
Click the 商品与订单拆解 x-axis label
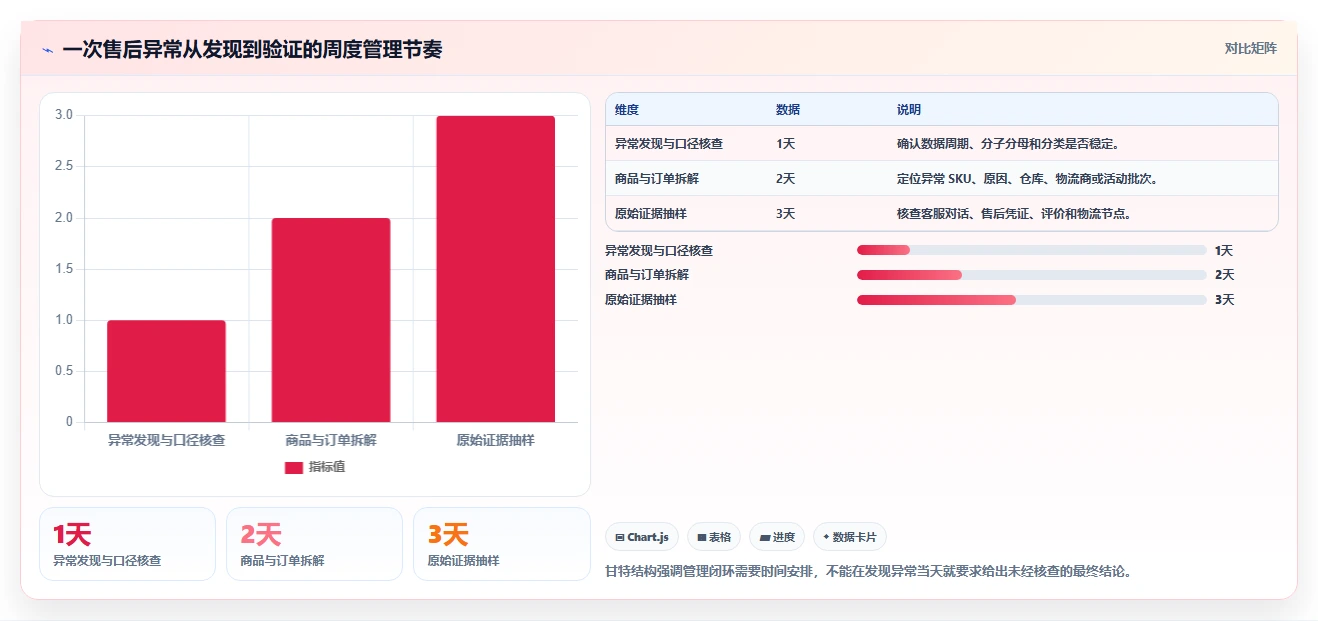click(331, 440)
